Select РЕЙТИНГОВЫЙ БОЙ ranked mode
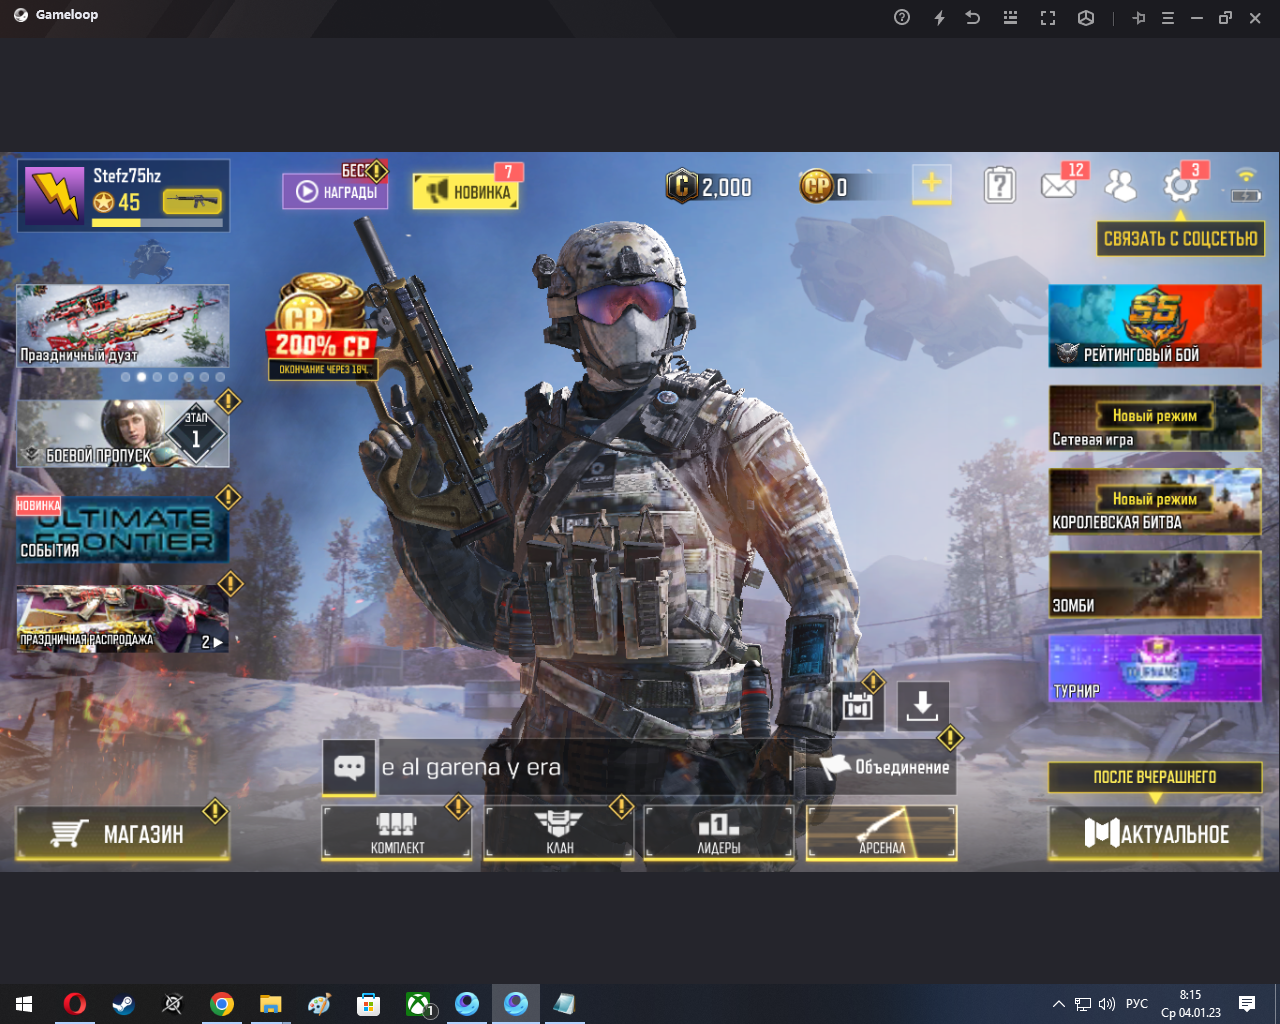The image size is (1280, 1024). pos(1155,326)
